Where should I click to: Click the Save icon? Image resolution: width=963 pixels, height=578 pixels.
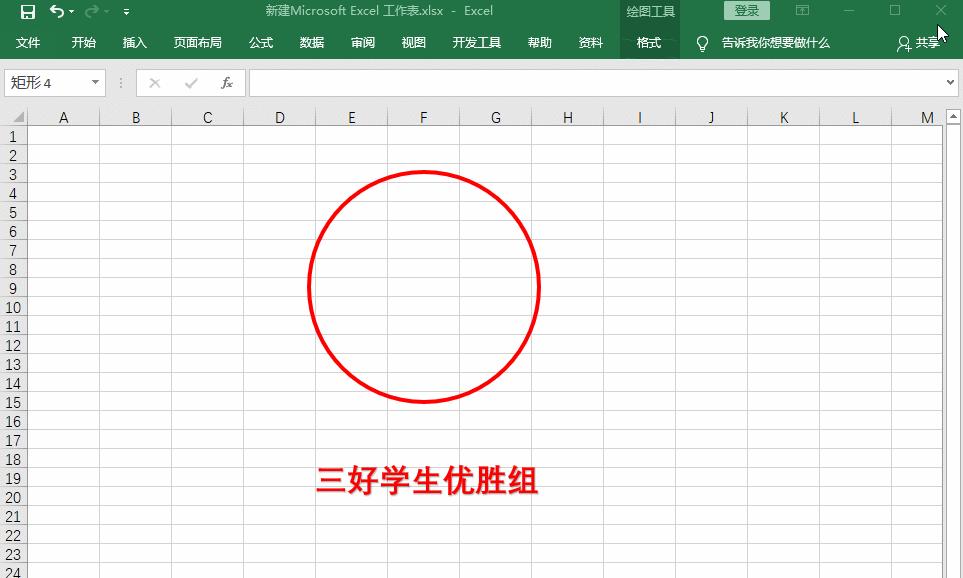pos(27,11)
